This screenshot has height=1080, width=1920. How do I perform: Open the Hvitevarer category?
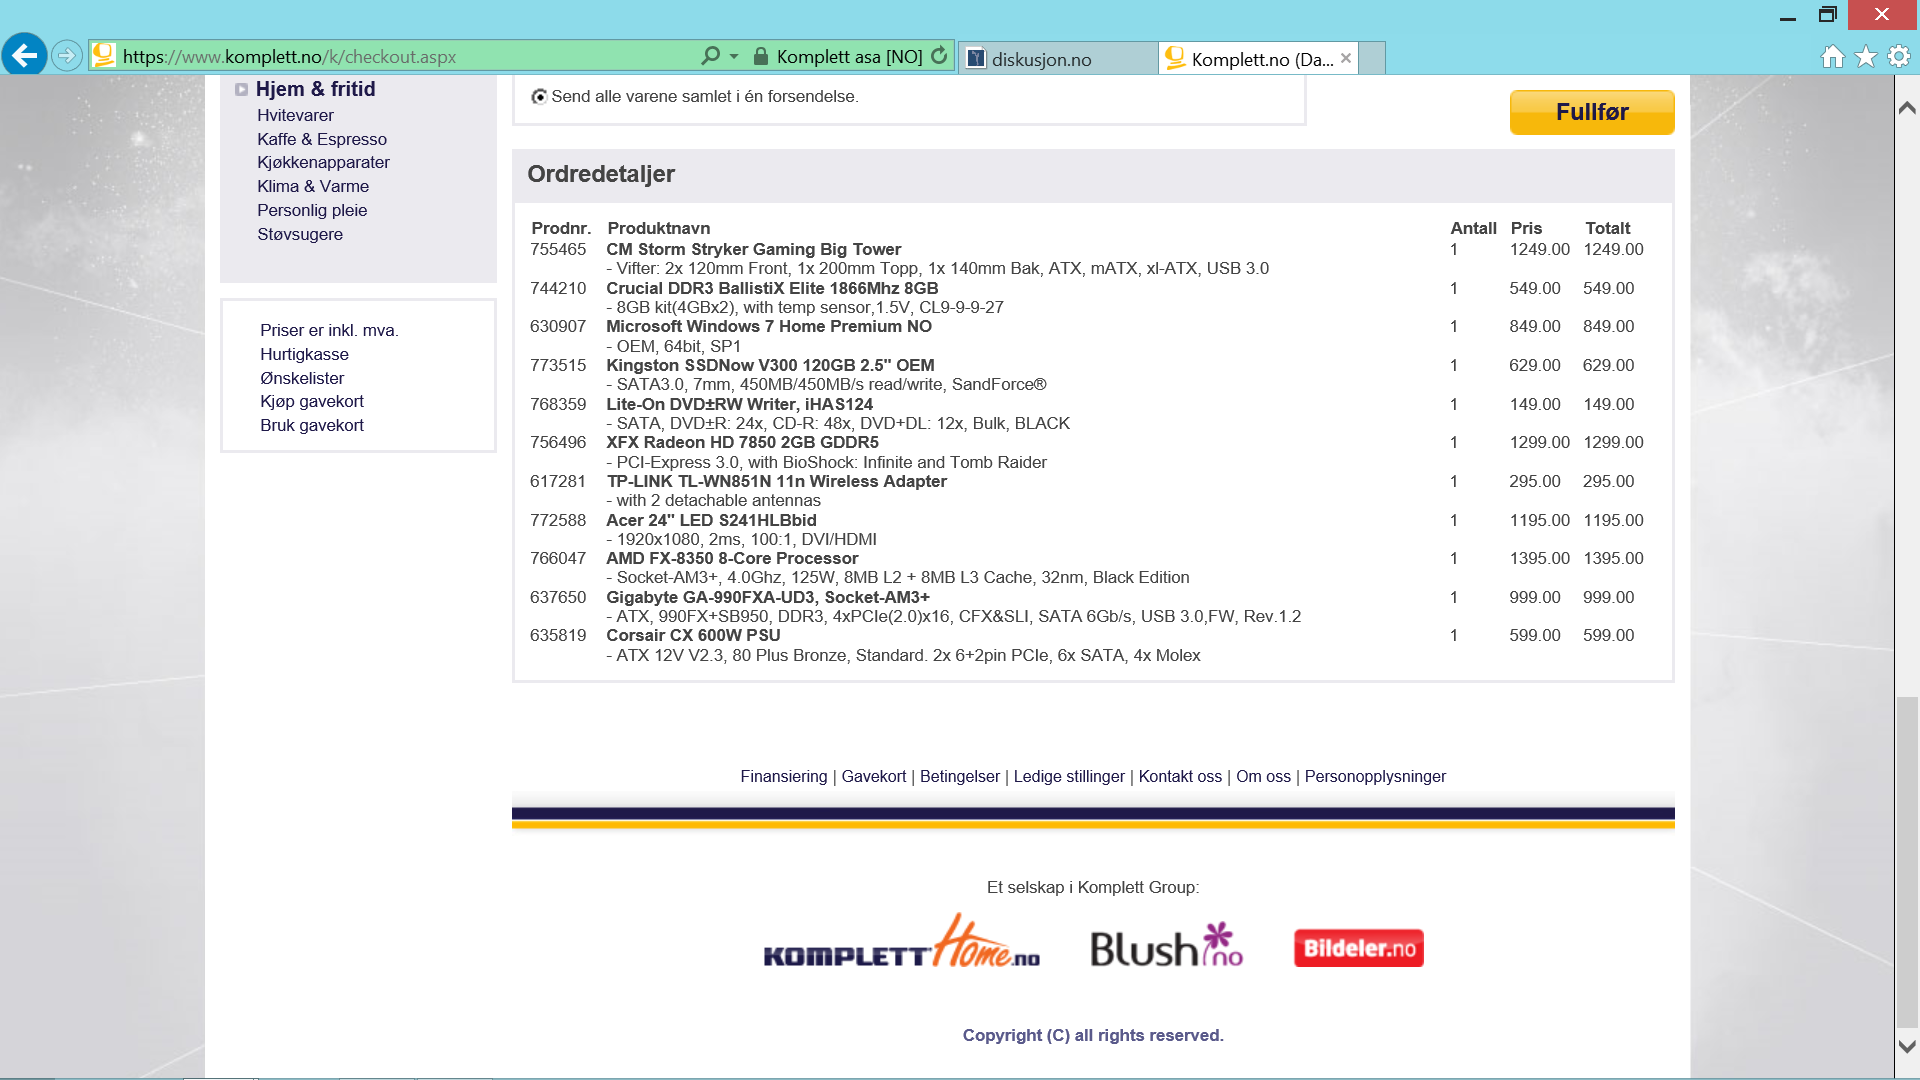[x=295, y=115]
